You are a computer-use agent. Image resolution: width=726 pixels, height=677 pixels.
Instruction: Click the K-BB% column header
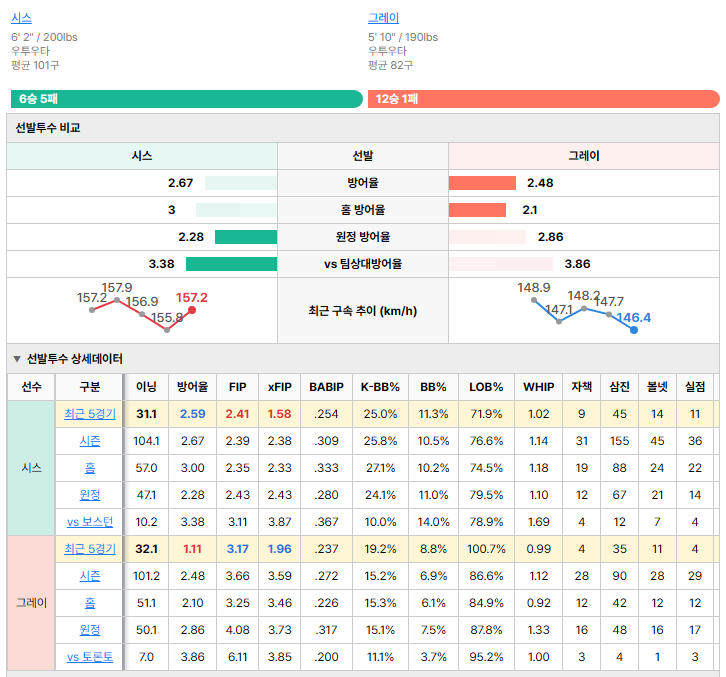click(380, 387)
